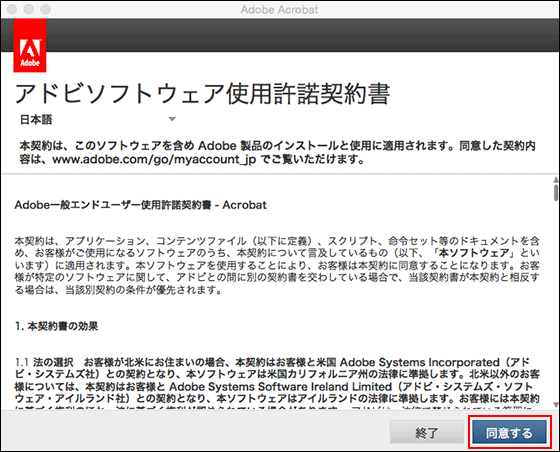
Task: Click the アドビソフトウェア使用許諾契約書 title
Action: (x=202, y=94)
